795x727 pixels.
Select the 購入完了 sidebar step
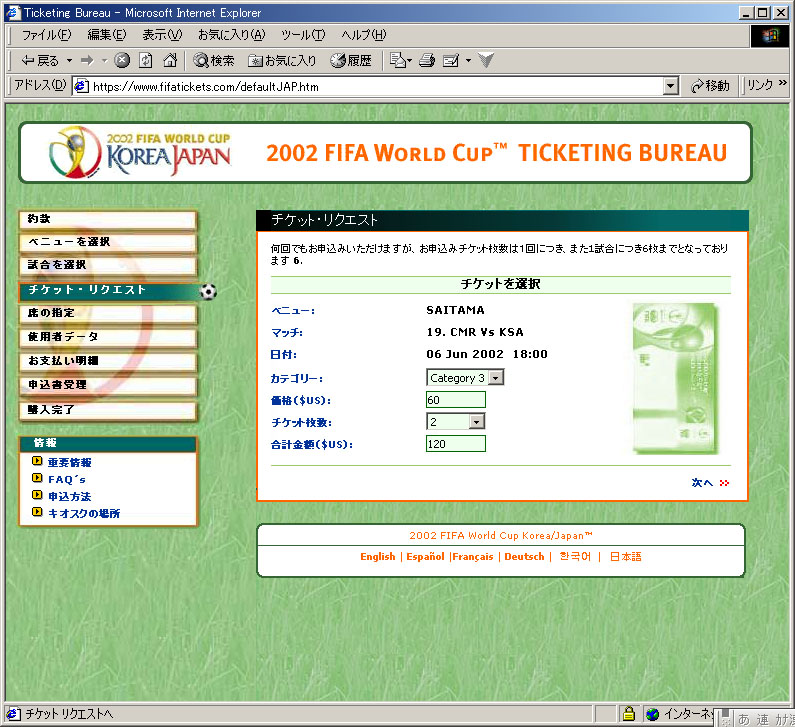pos(107,410)
